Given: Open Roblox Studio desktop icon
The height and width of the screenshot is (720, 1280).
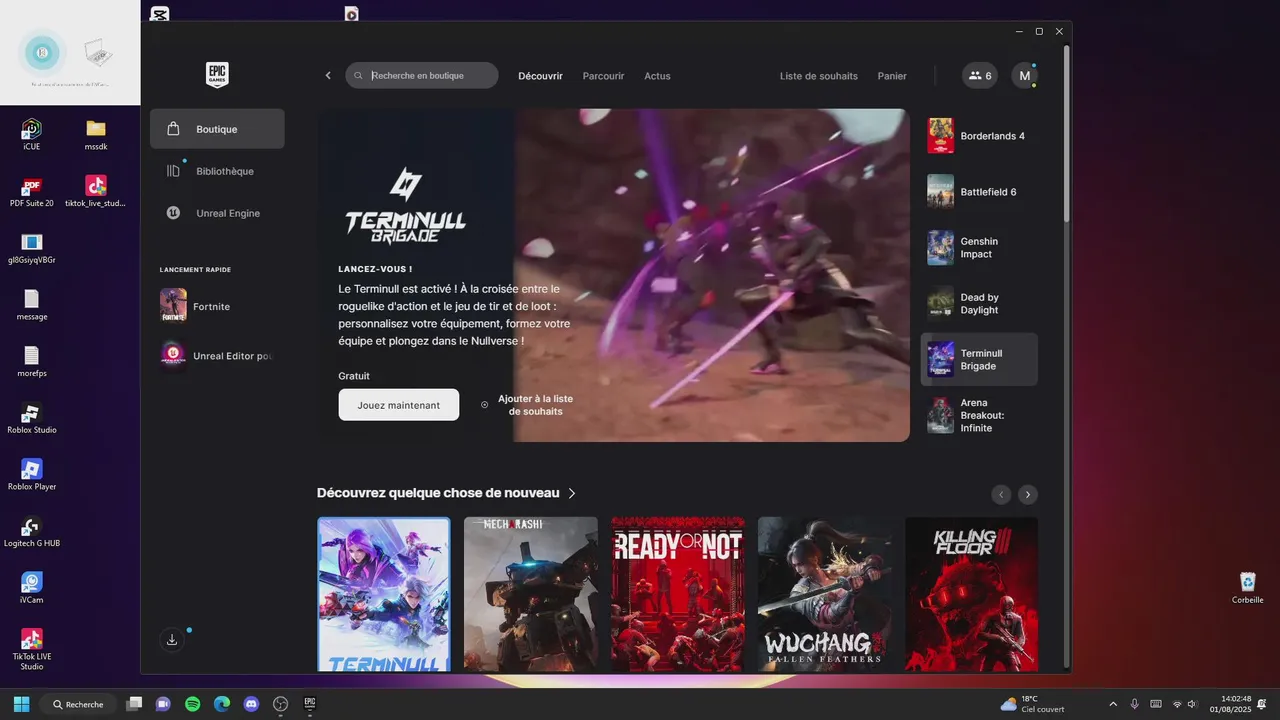Looking at the screenshot, I should [x=32, y=419].
